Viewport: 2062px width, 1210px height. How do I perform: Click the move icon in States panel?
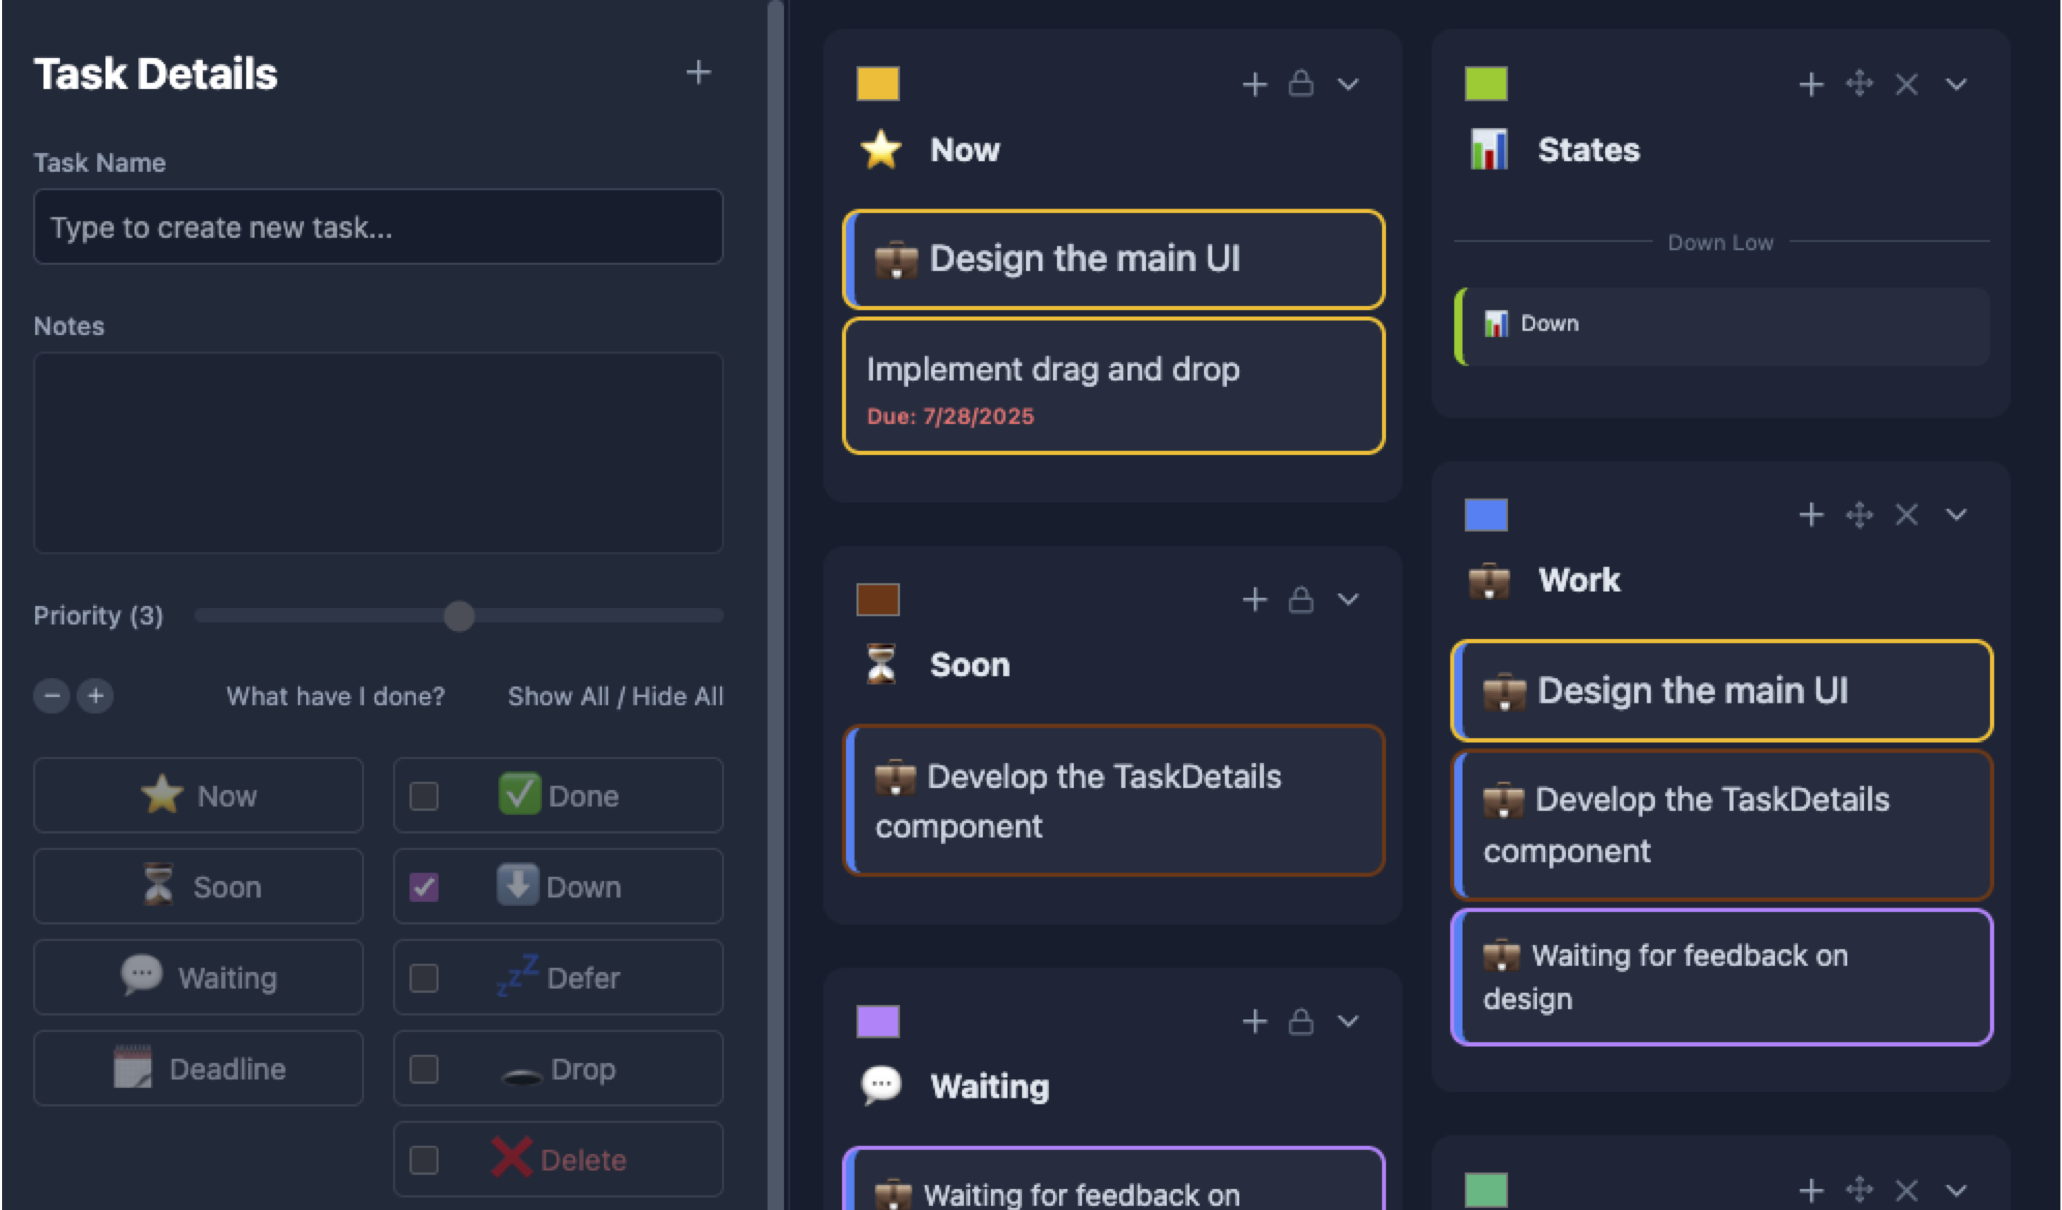point(1858,83)
